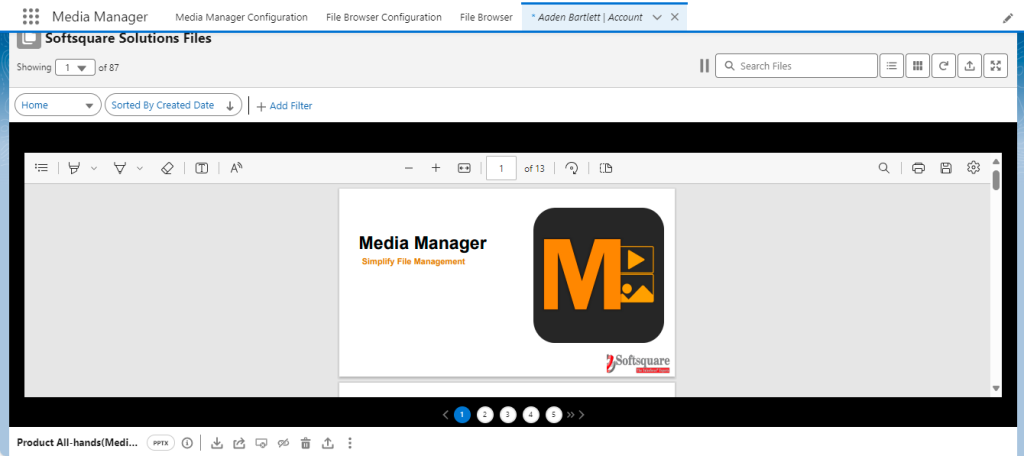Viewport: 1024px width, 456px height.
Task: Switch to list view icon
Action: tap(891, 65)
